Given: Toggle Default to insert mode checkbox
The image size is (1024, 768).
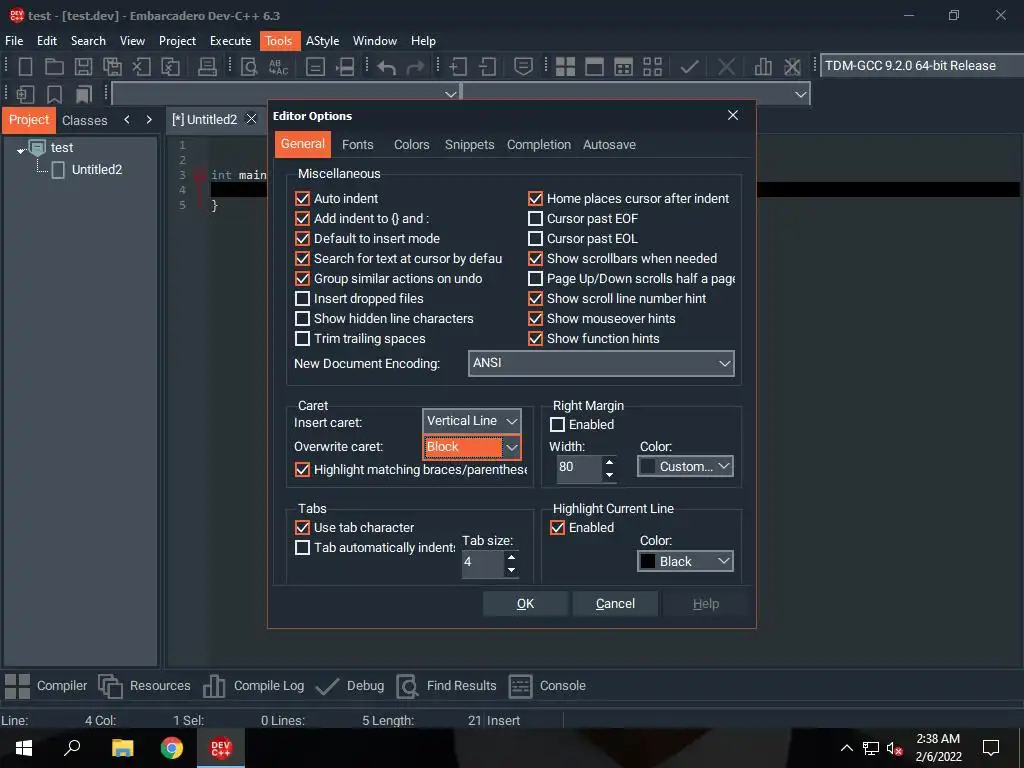Looking at the screenshot, I should tap(302, 238).
